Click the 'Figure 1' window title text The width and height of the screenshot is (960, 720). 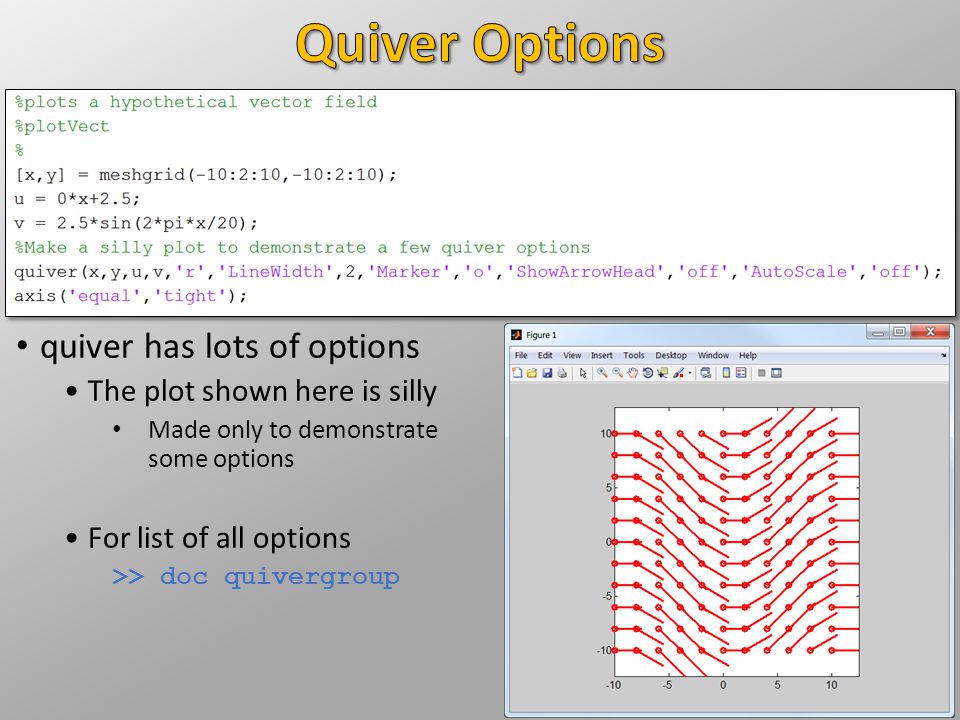541,335
